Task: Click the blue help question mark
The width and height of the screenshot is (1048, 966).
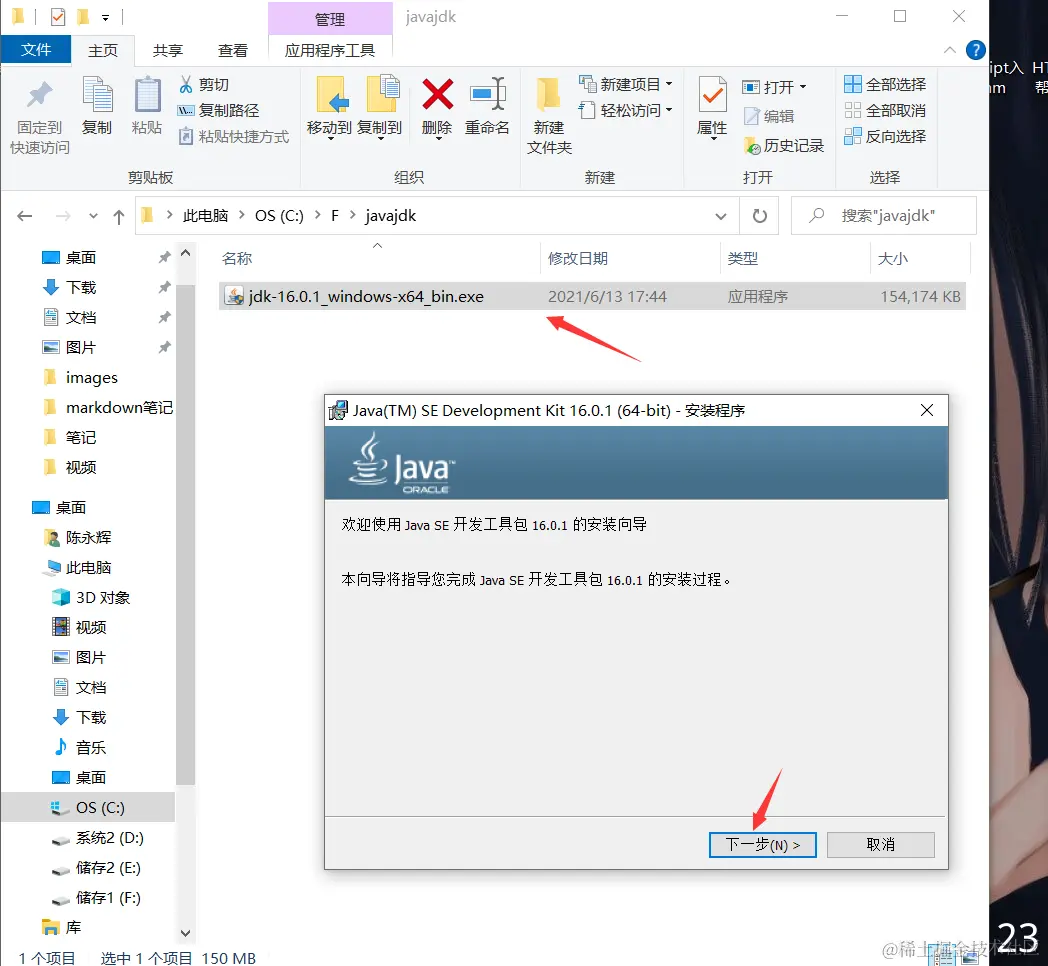Action: (976, 50)
